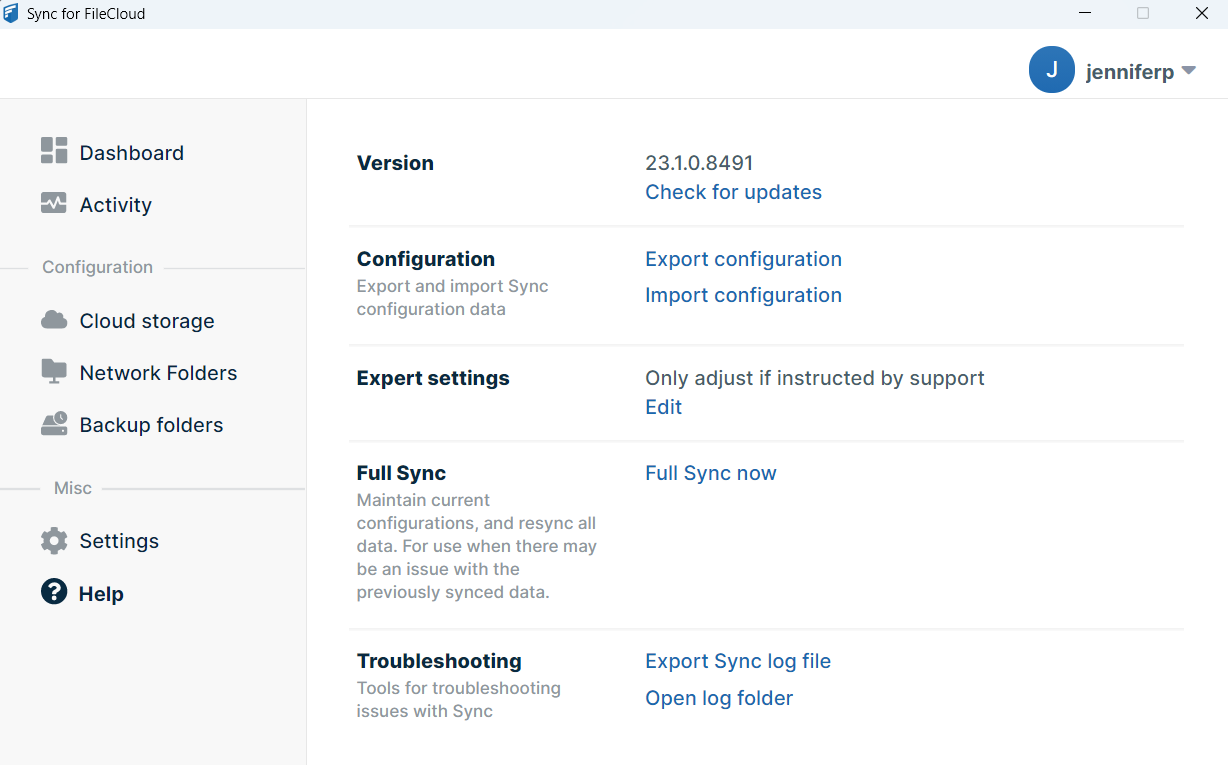This screenshot has height=765, width=1228.
Task: Click the Activity pulse icon
Action: coord(54,203)
